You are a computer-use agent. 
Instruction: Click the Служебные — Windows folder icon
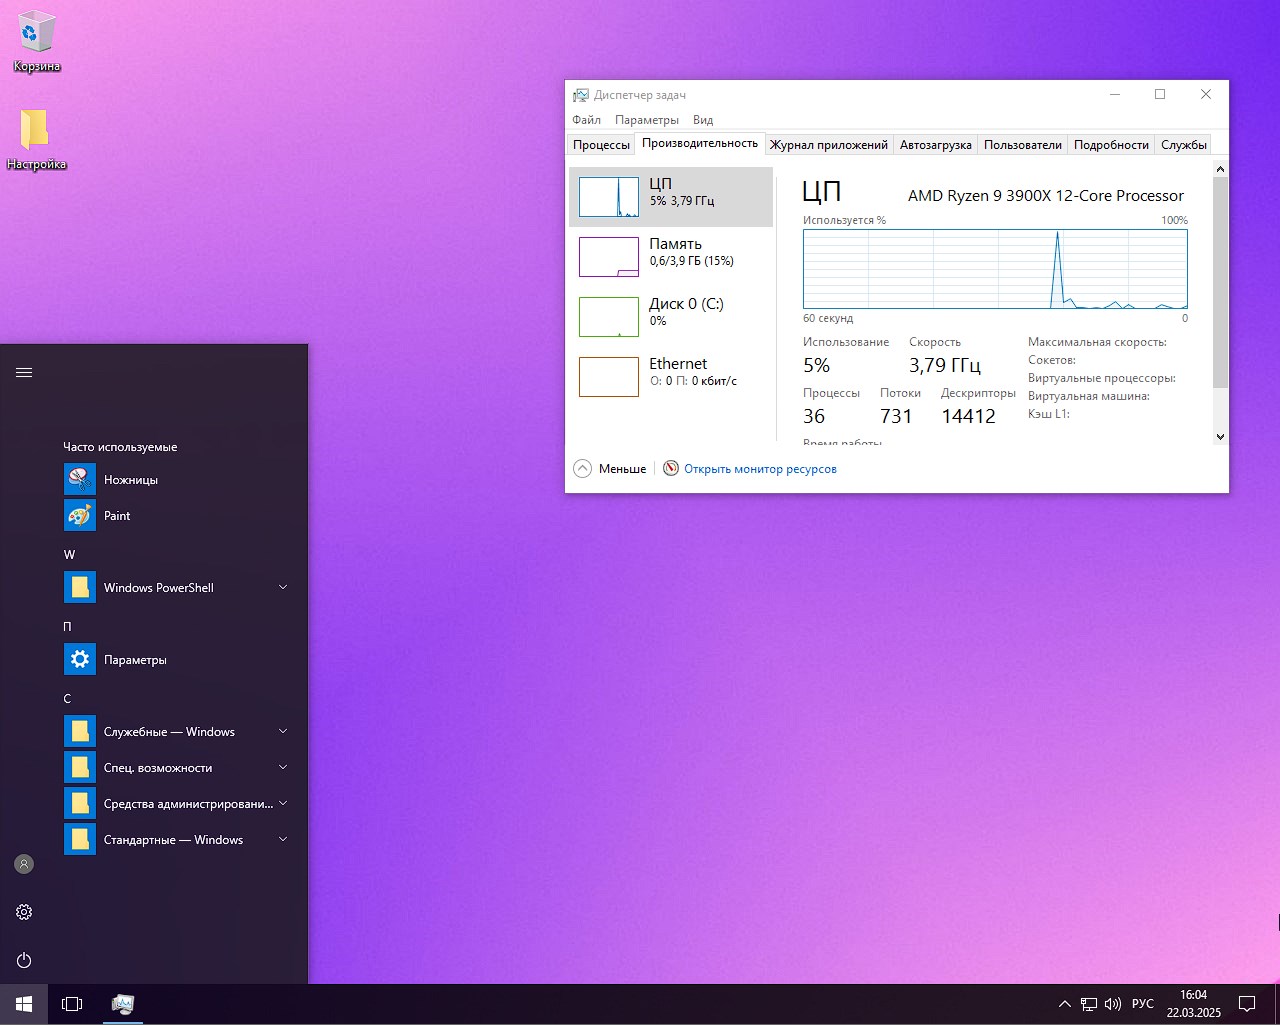tap(80, 732)
